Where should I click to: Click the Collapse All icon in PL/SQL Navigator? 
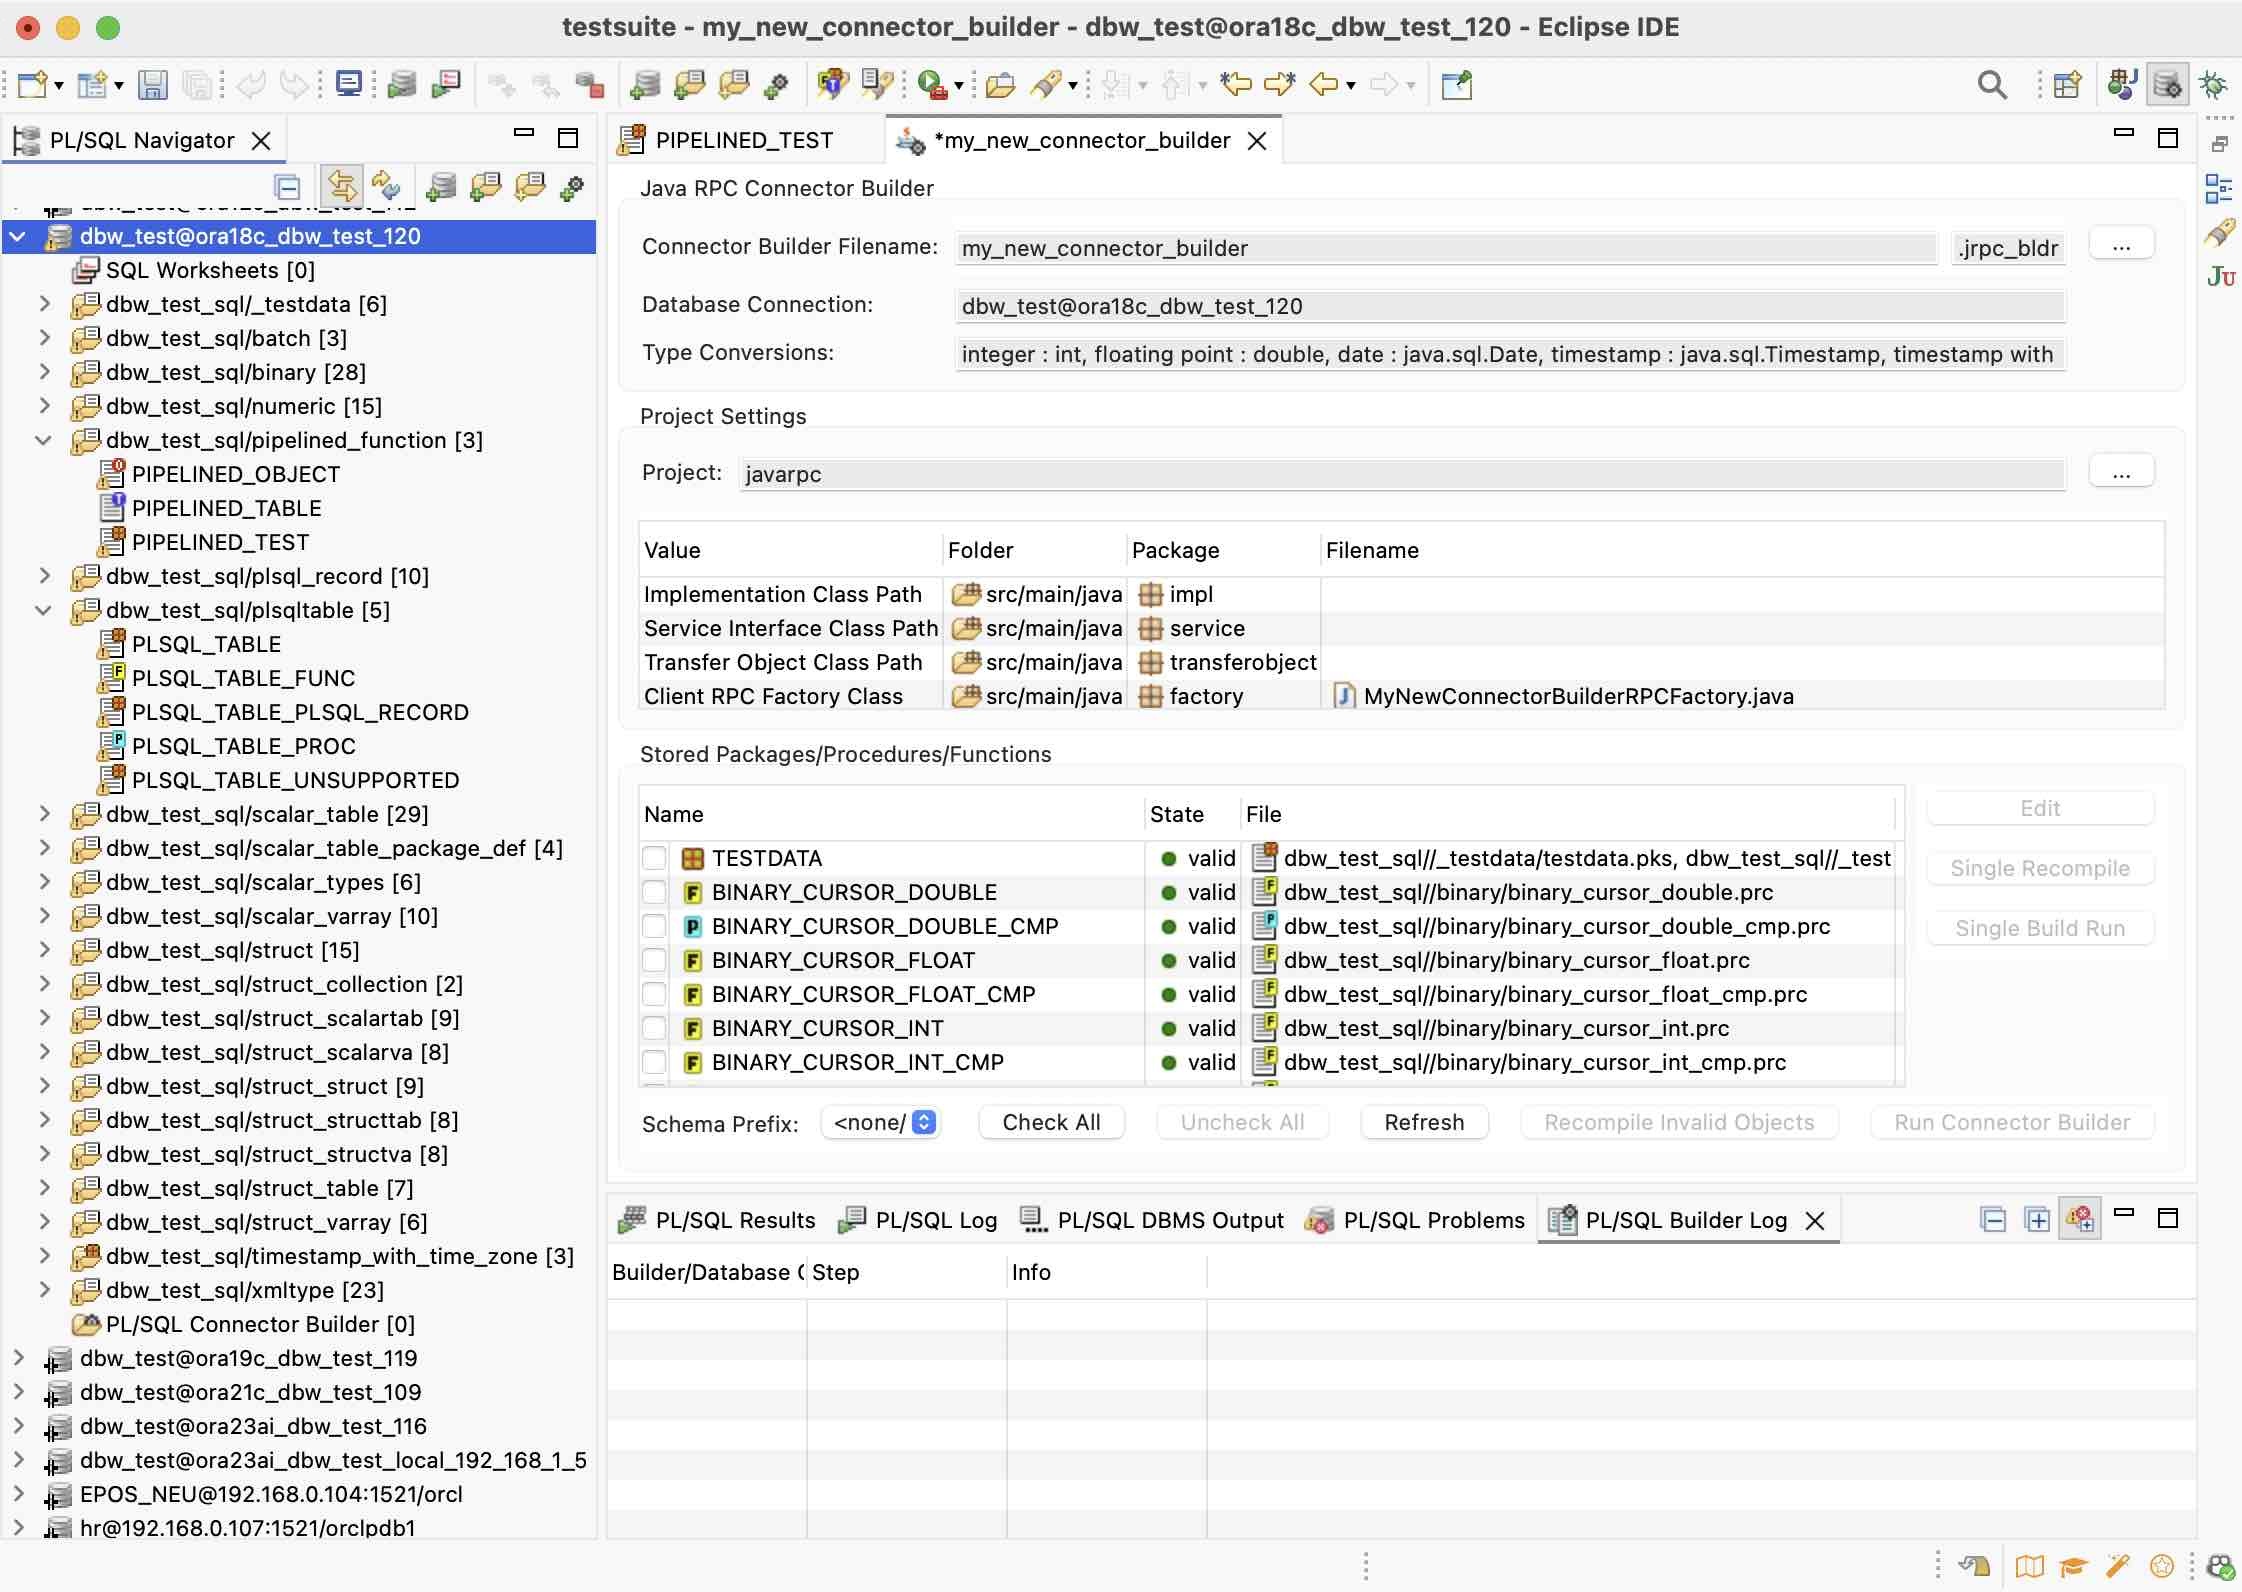(x=287, y=187)
